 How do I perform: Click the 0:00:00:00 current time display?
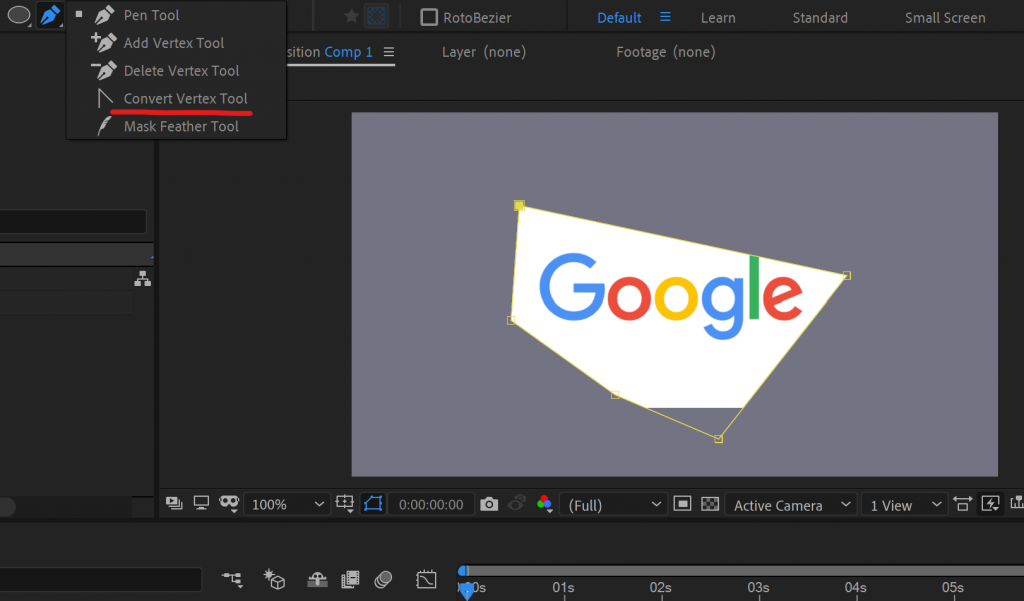coord(431,505)
